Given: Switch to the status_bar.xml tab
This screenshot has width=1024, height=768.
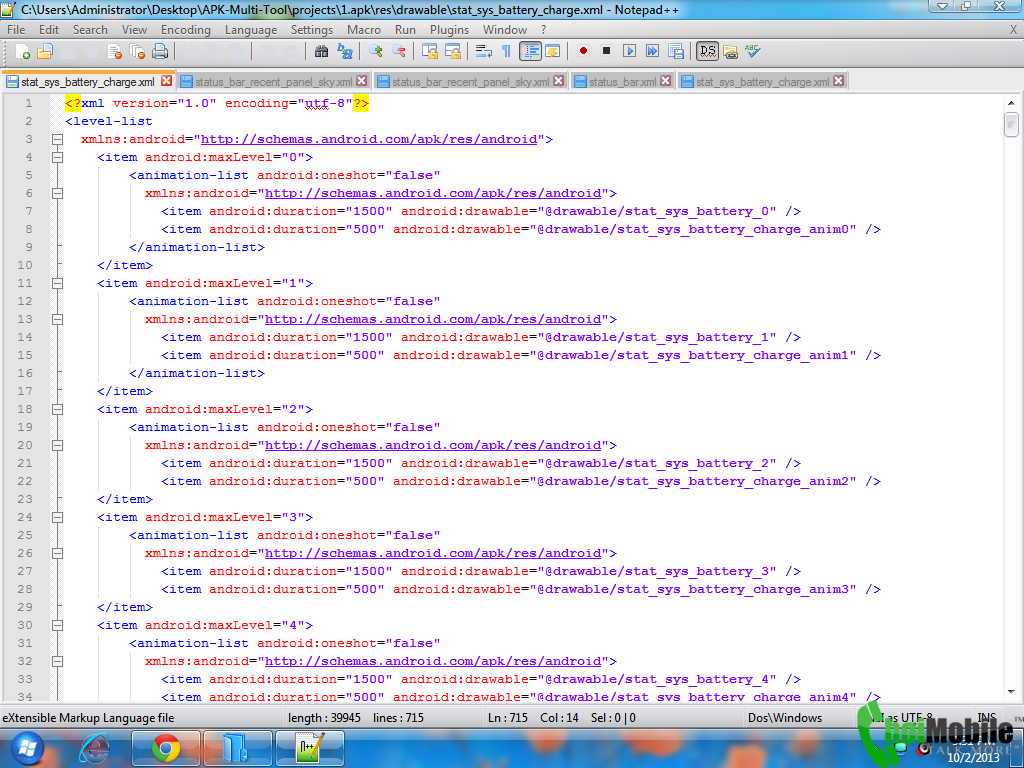Looking at the screenshot, I should [622, 82].
